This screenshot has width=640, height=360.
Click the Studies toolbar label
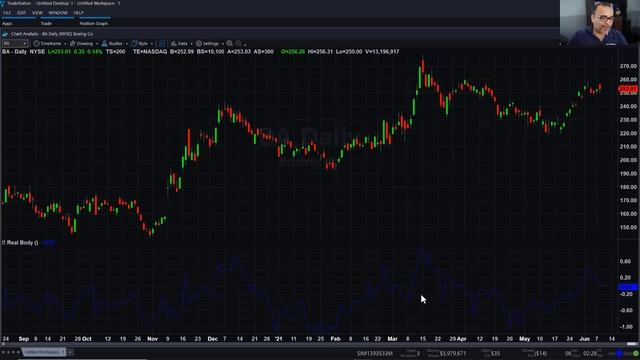pyautogui.click(x=116, y=44)
